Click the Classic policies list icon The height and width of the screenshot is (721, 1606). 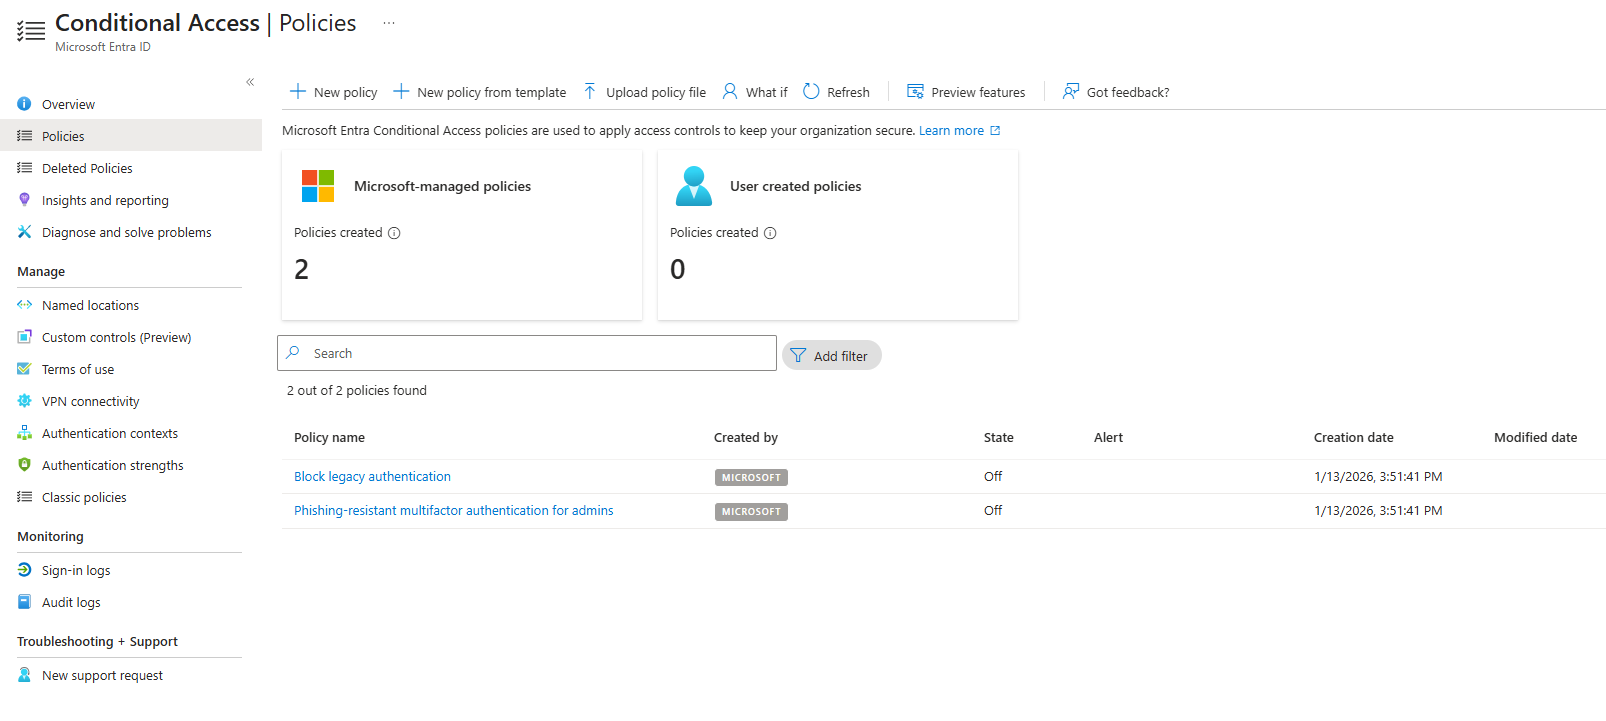click(24, 497)
